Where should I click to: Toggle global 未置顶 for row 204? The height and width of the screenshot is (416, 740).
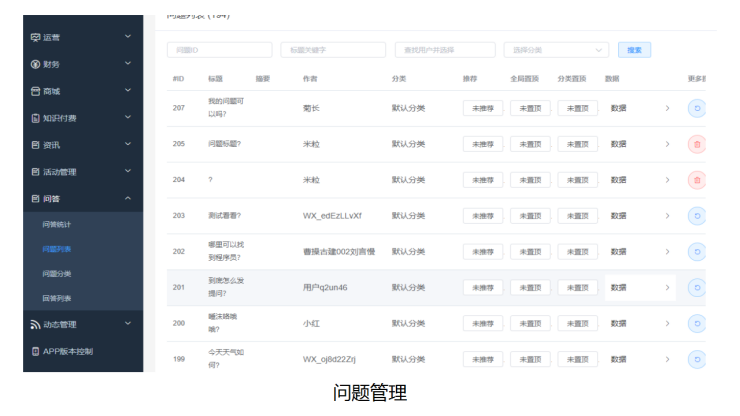[530, 180]
